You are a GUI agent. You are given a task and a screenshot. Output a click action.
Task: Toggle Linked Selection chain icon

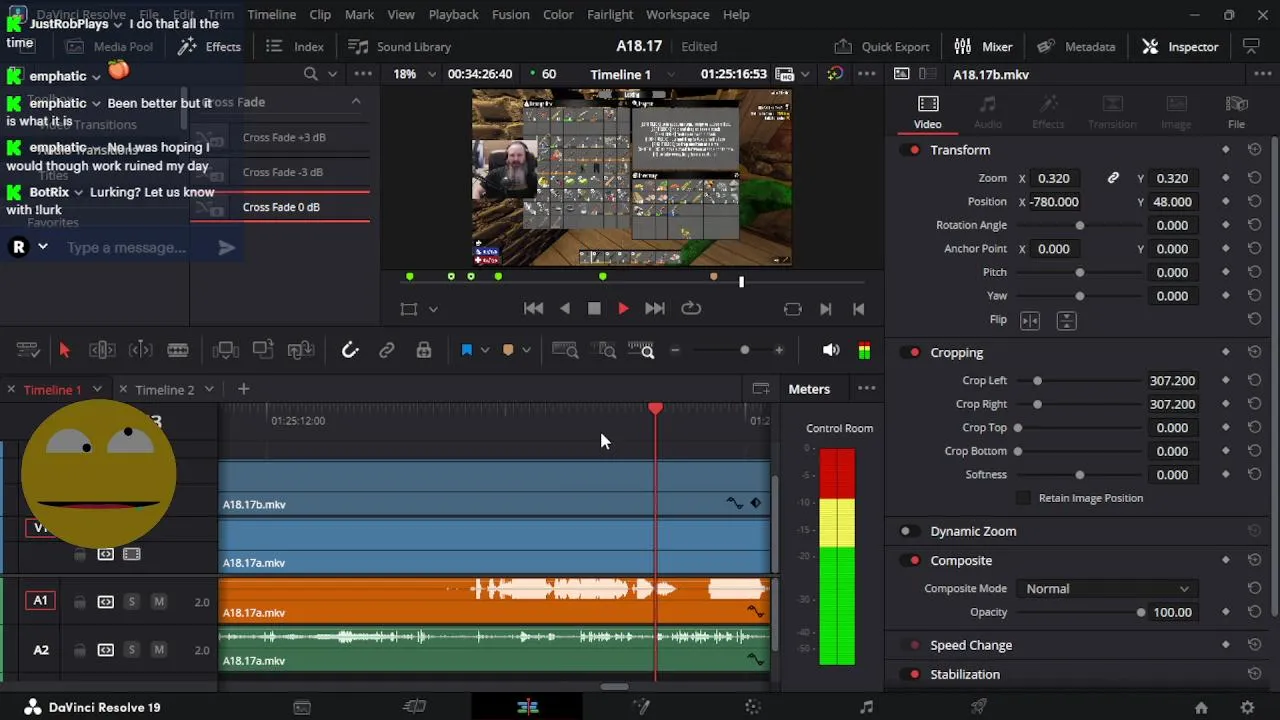coord(387,350)
